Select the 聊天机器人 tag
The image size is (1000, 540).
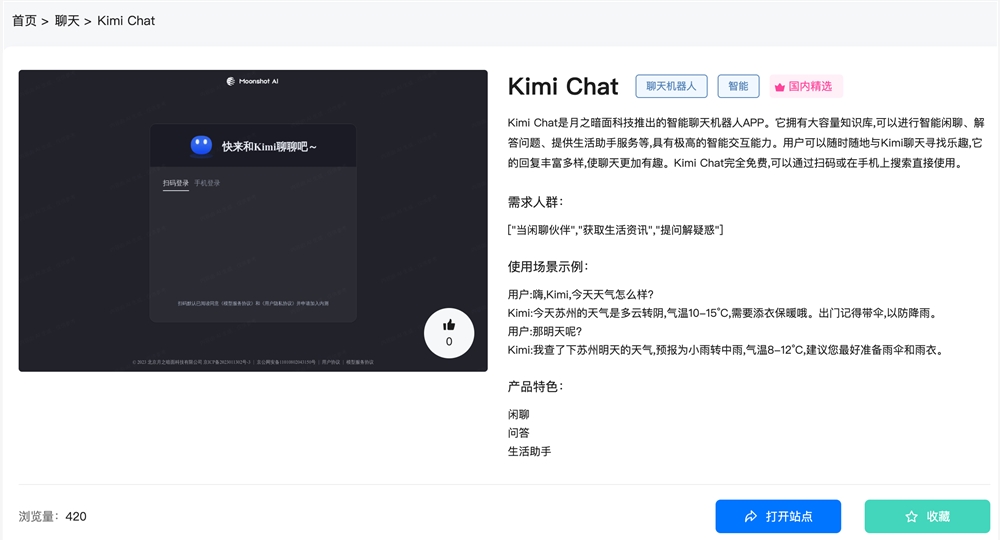click(671, 86)
